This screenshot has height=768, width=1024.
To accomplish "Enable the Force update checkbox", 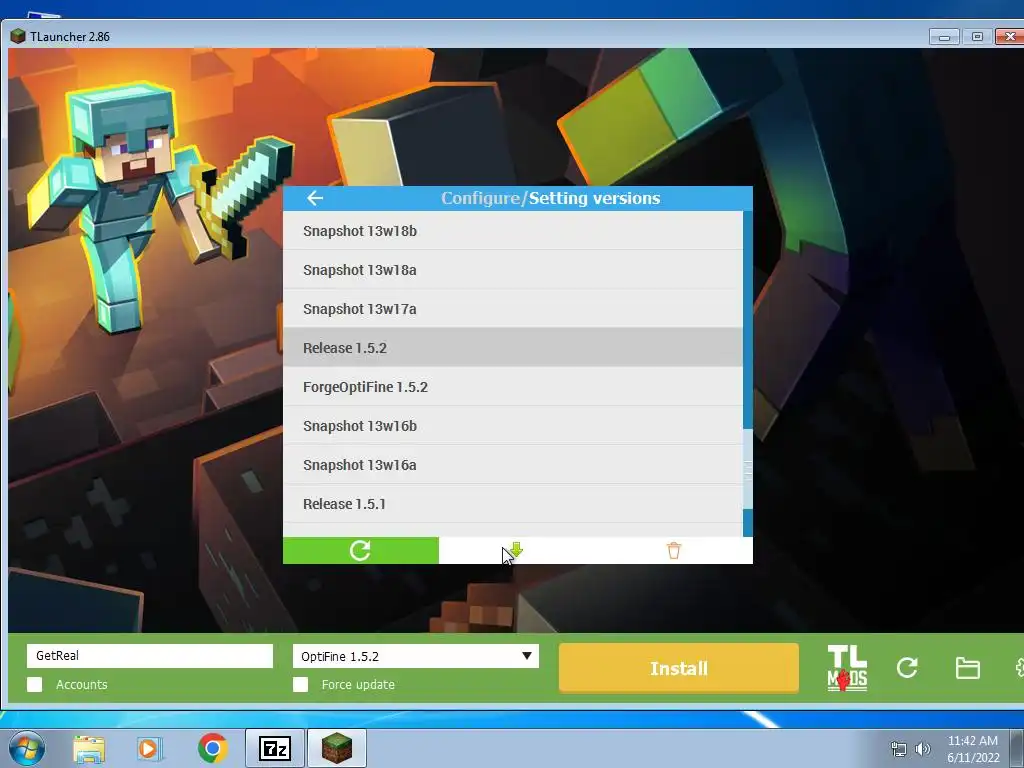I will coord(300,684).
